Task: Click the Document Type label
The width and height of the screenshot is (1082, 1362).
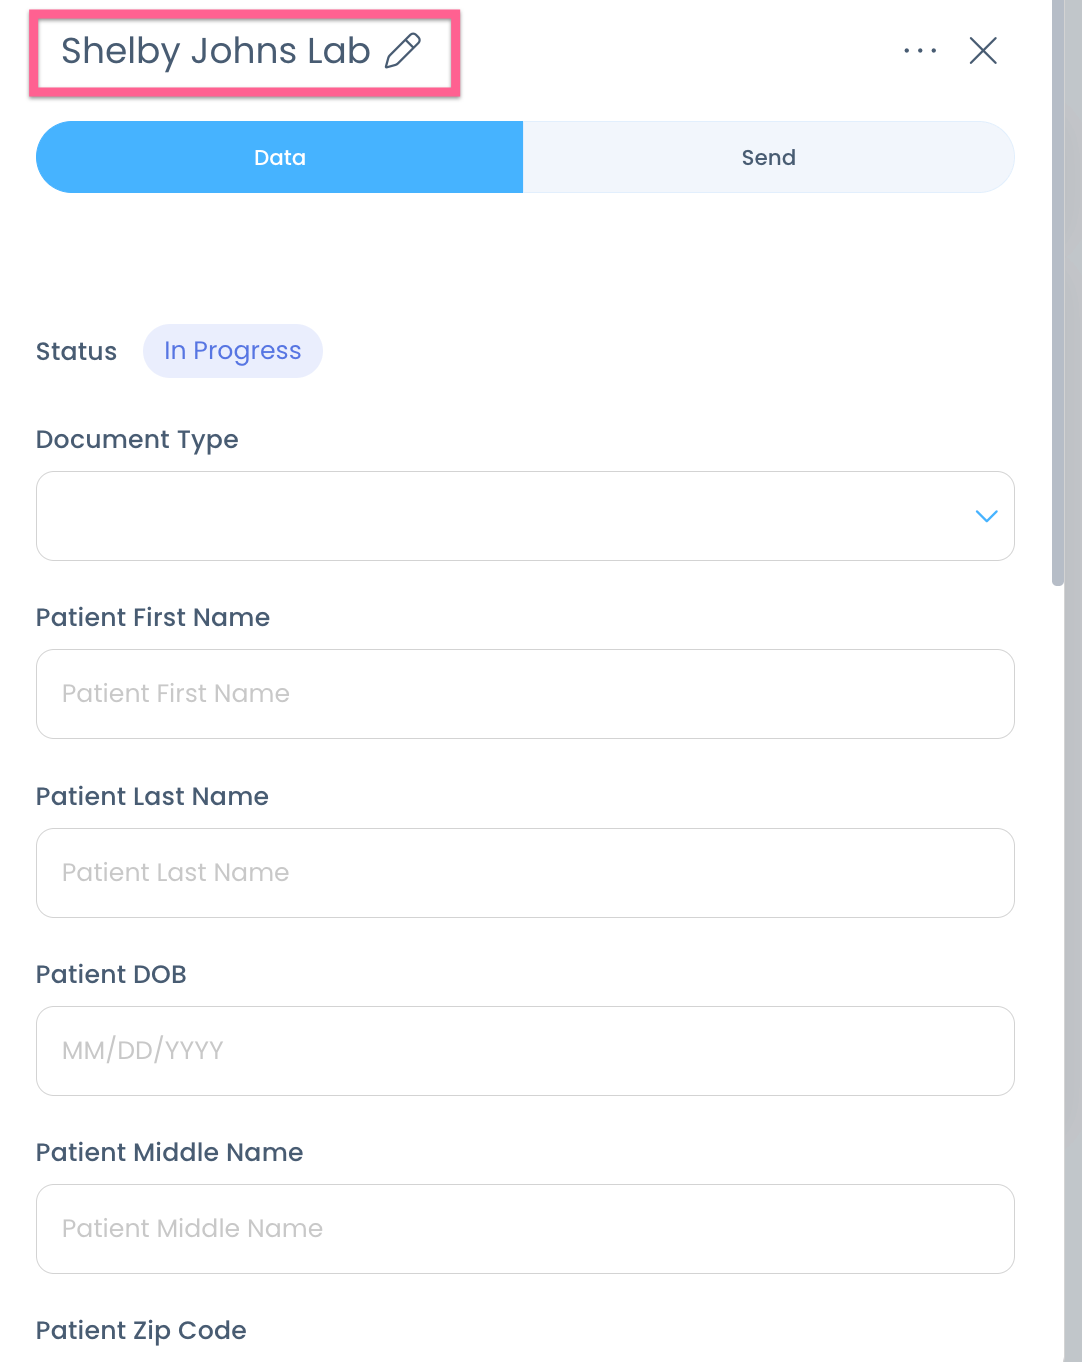Action: click(x=137, y=440)
